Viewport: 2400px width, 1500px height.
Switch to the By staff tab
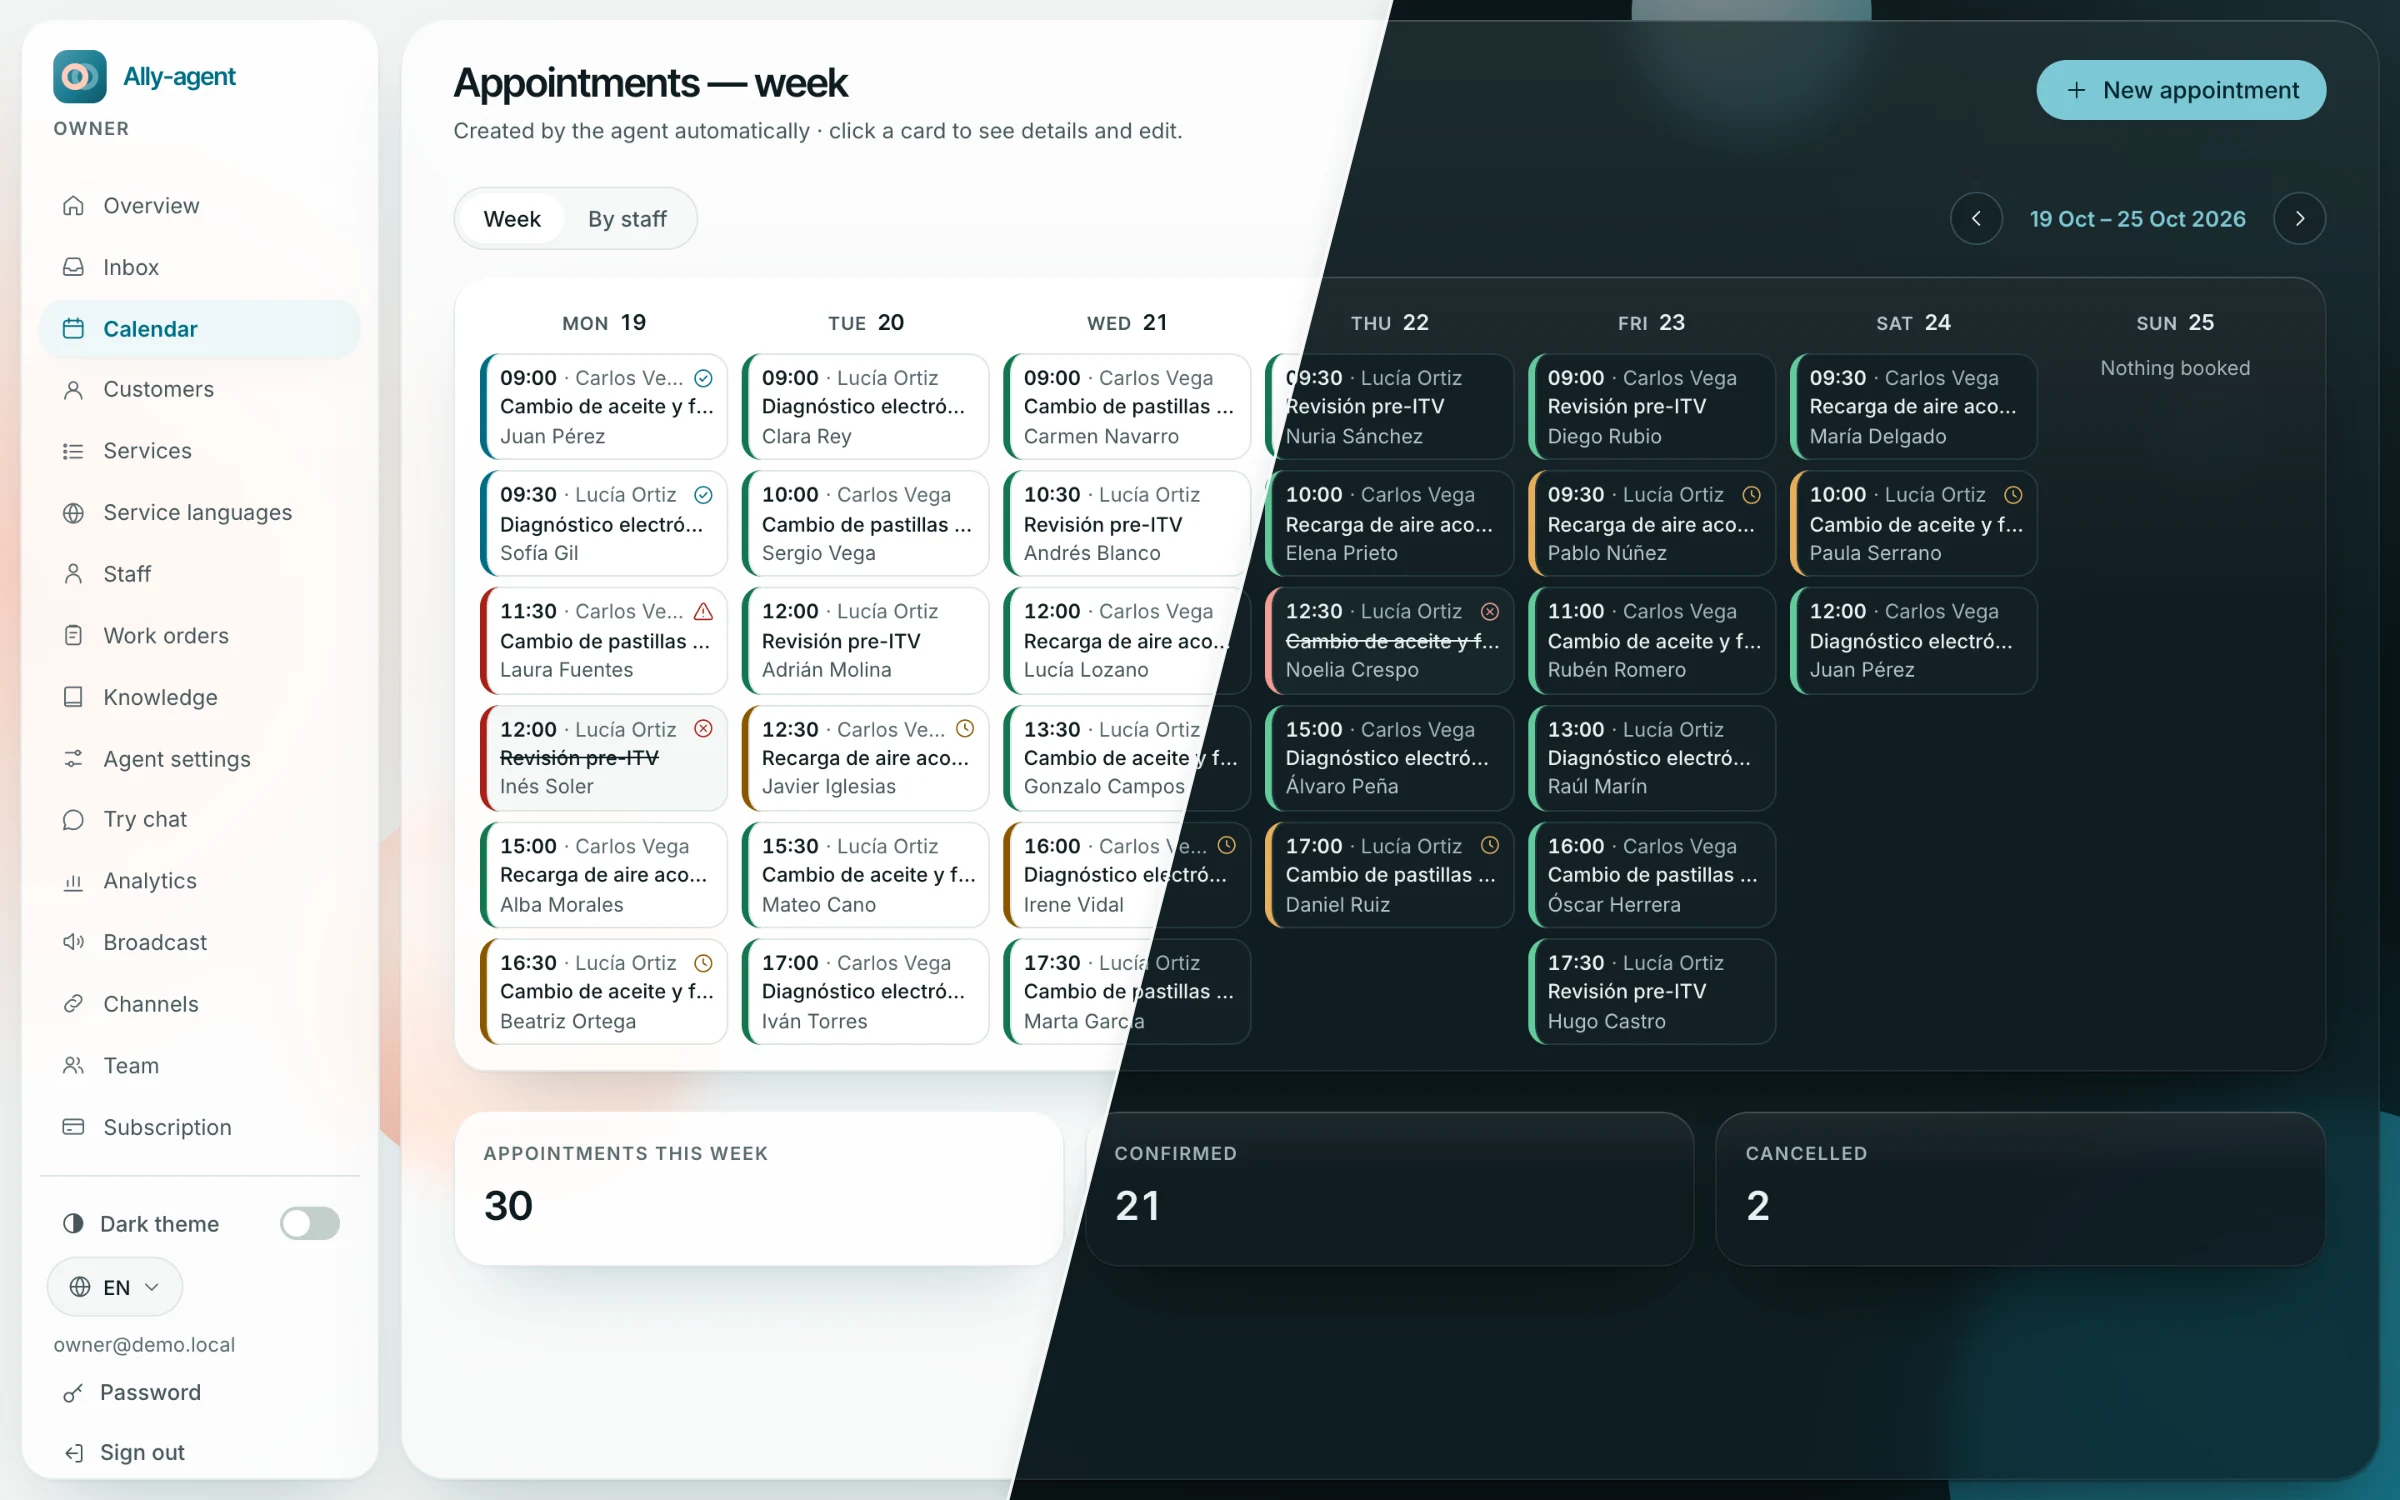point(627,219)
